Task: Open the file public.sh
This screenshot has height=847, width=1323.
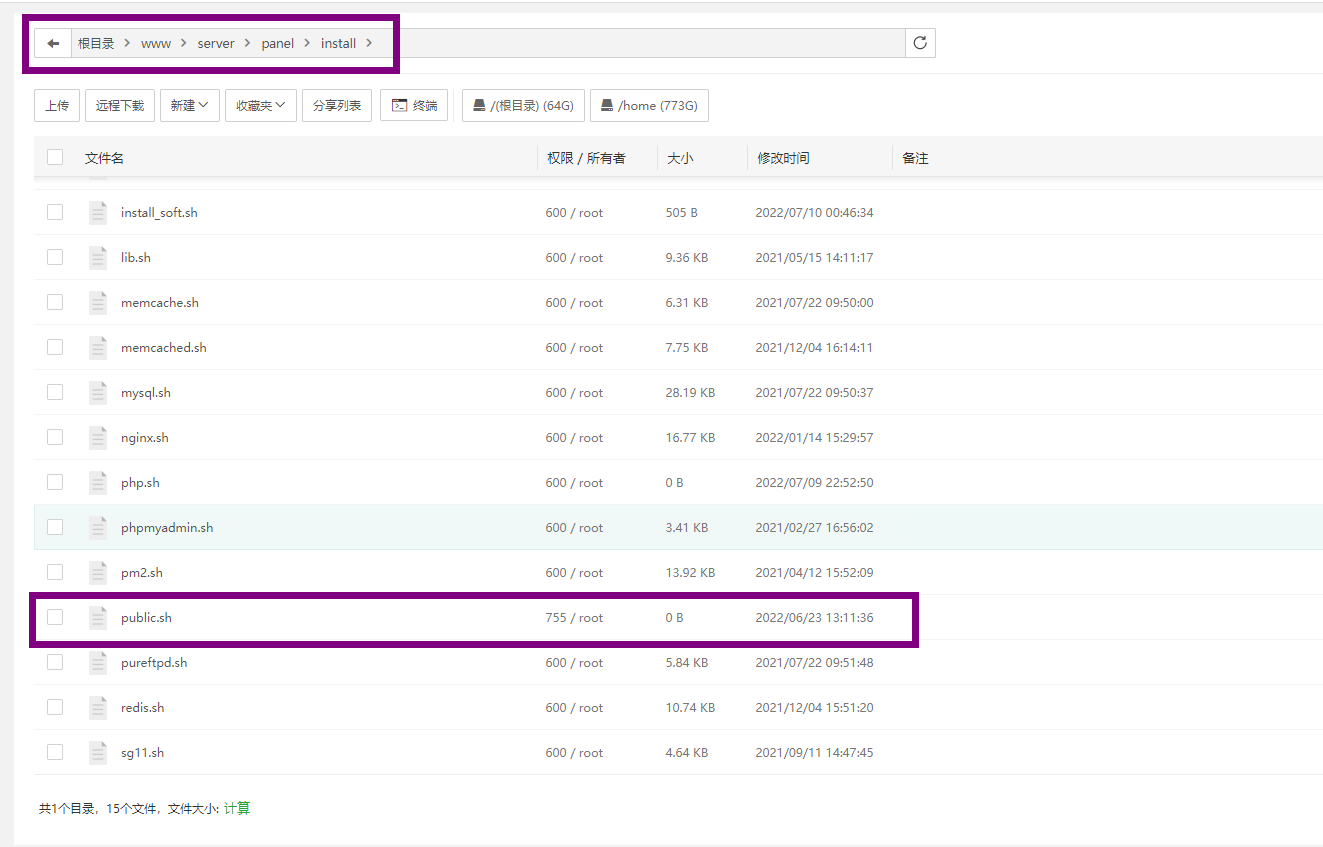Action: [x=146, y=617]
